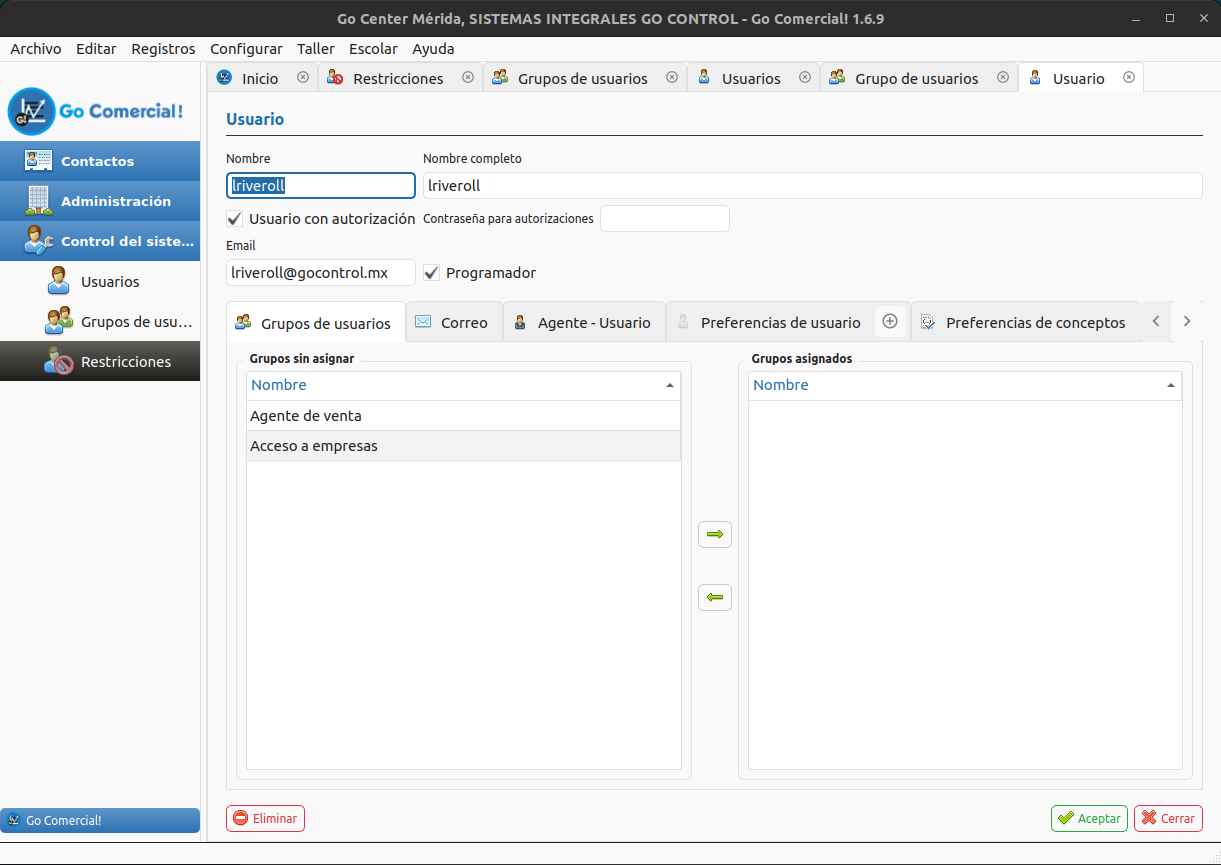Click the Aceptar button
The width and height of the screenshot is (1221, 865).
(x=1089, y=818)
